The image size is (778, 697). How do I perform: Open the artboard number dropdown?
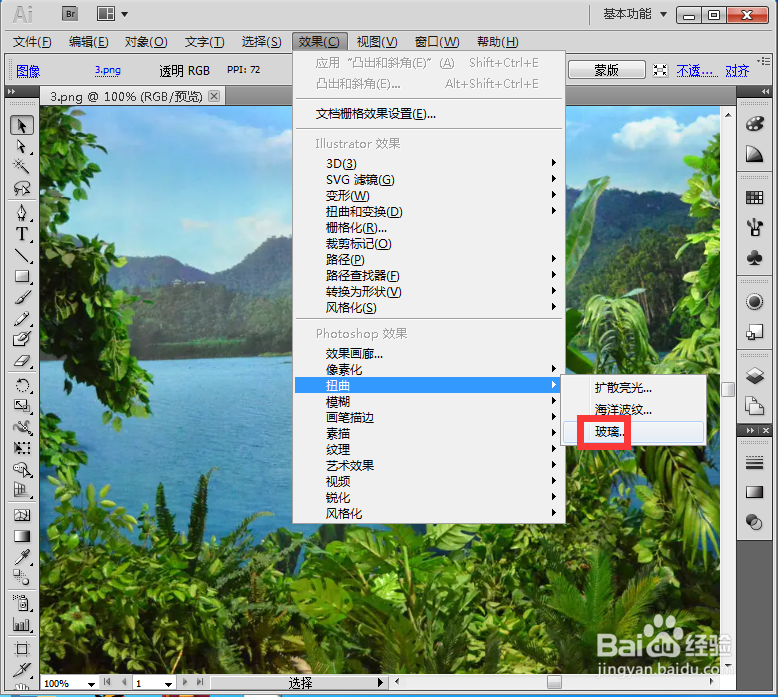tap(168, 684)
